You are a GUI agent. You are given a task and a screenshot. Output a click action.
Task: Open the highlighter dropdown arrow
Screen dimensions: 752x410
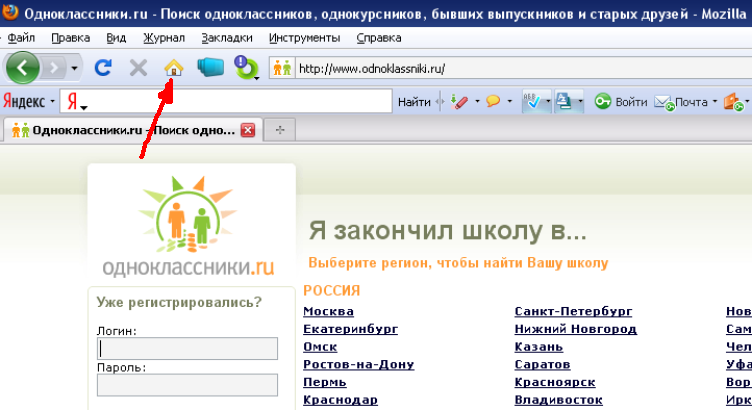(x=477, y=102)
